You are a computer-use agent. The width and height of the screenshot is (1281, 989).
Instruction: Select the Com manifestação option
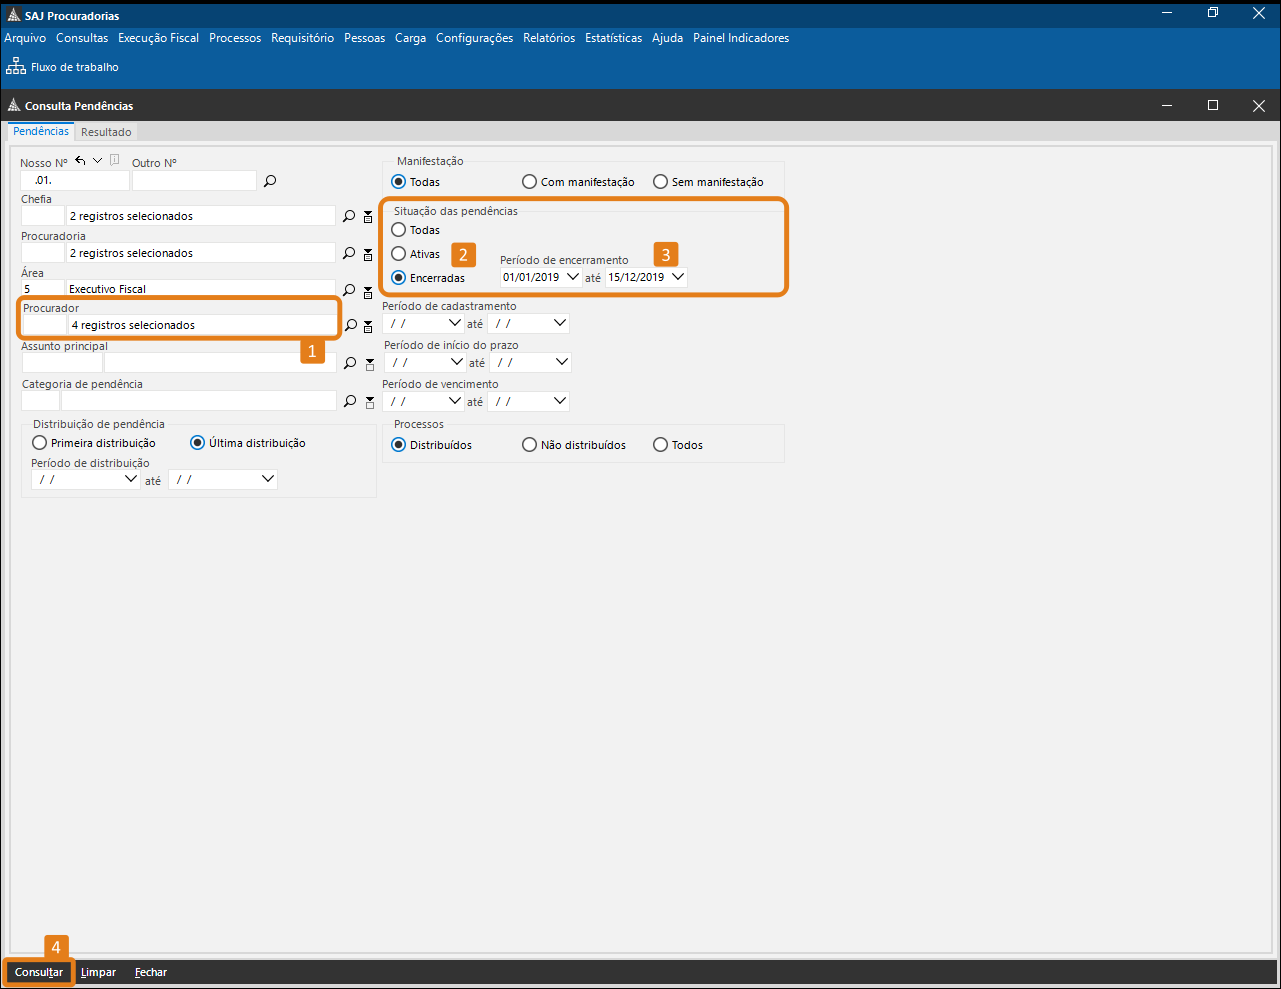tap(530, 182)
